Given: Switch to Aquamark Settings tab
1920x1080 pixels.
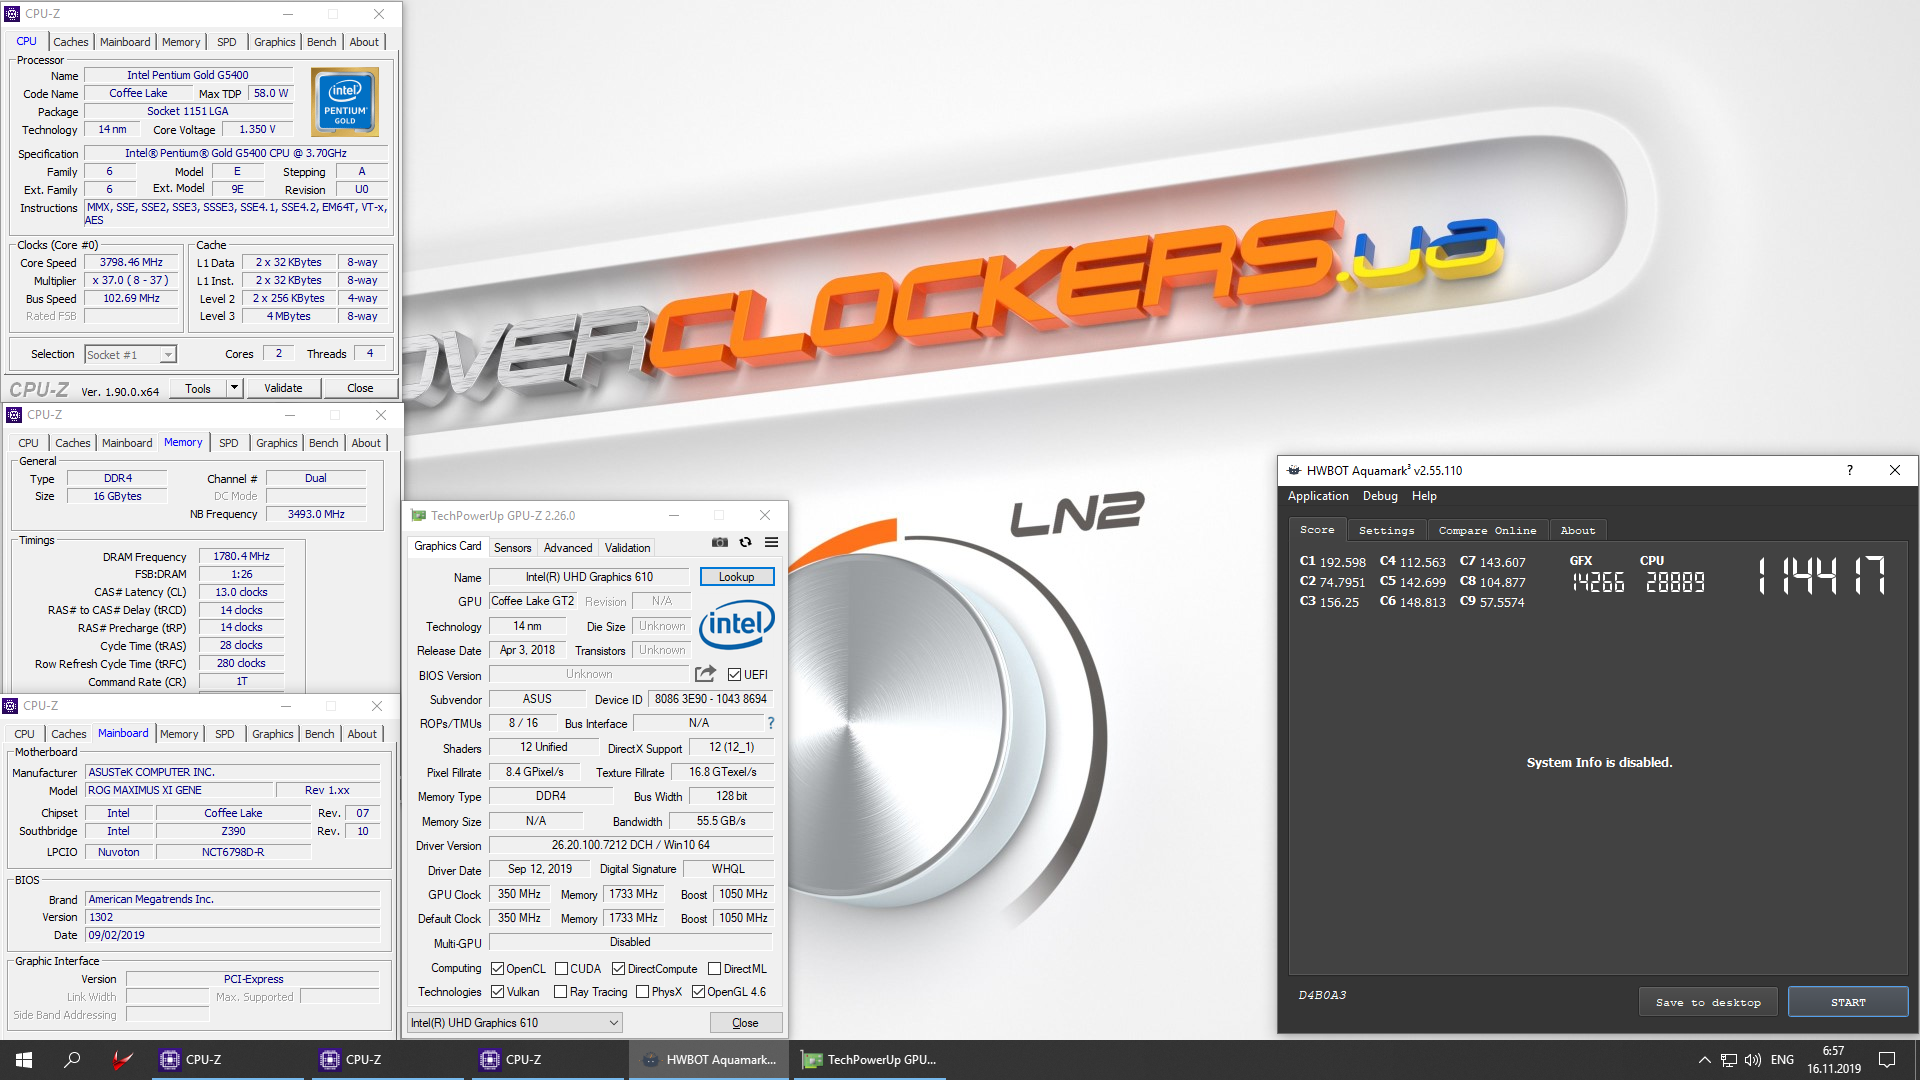Looking at the screenshot, I should pos(1386,531).
